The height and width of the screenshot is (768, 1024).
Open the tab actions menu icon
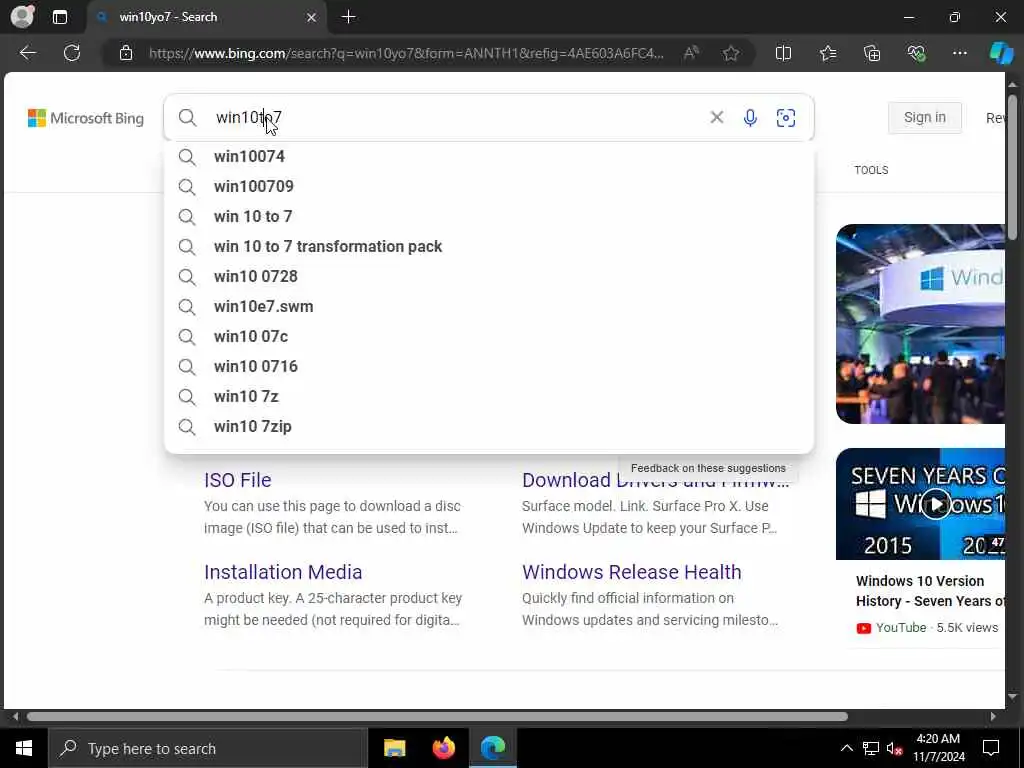click(x=60, y=17)
